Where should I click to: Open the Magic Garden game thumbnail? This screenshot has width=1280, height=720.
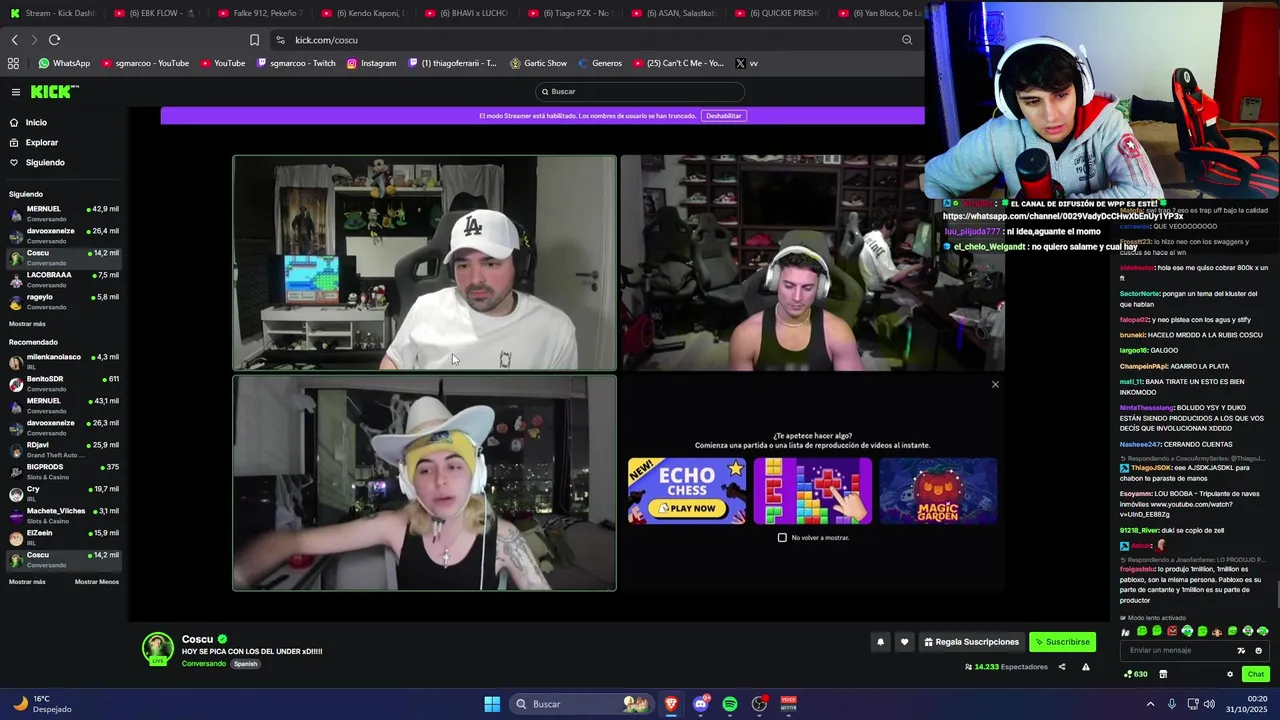point(938,491)
